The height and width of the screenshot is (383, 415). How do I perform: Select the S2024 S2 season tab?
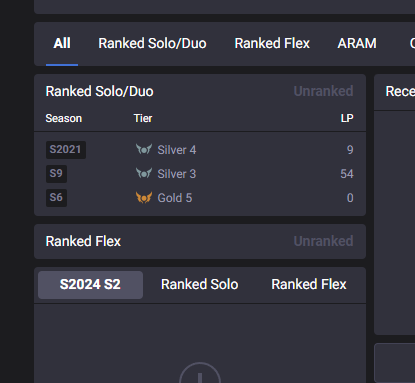point(90,285)
